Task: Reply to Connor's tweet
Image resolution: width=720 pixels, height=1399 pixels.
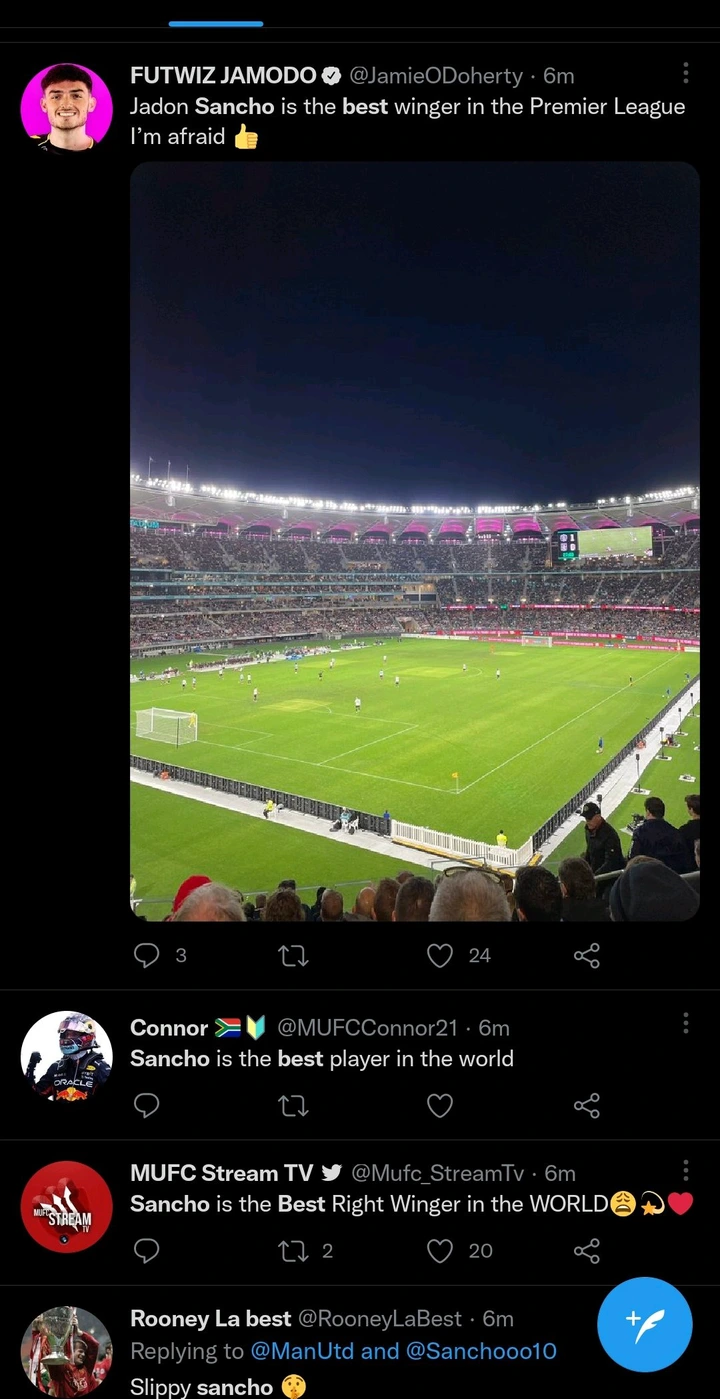Action: pos(146,1105)
